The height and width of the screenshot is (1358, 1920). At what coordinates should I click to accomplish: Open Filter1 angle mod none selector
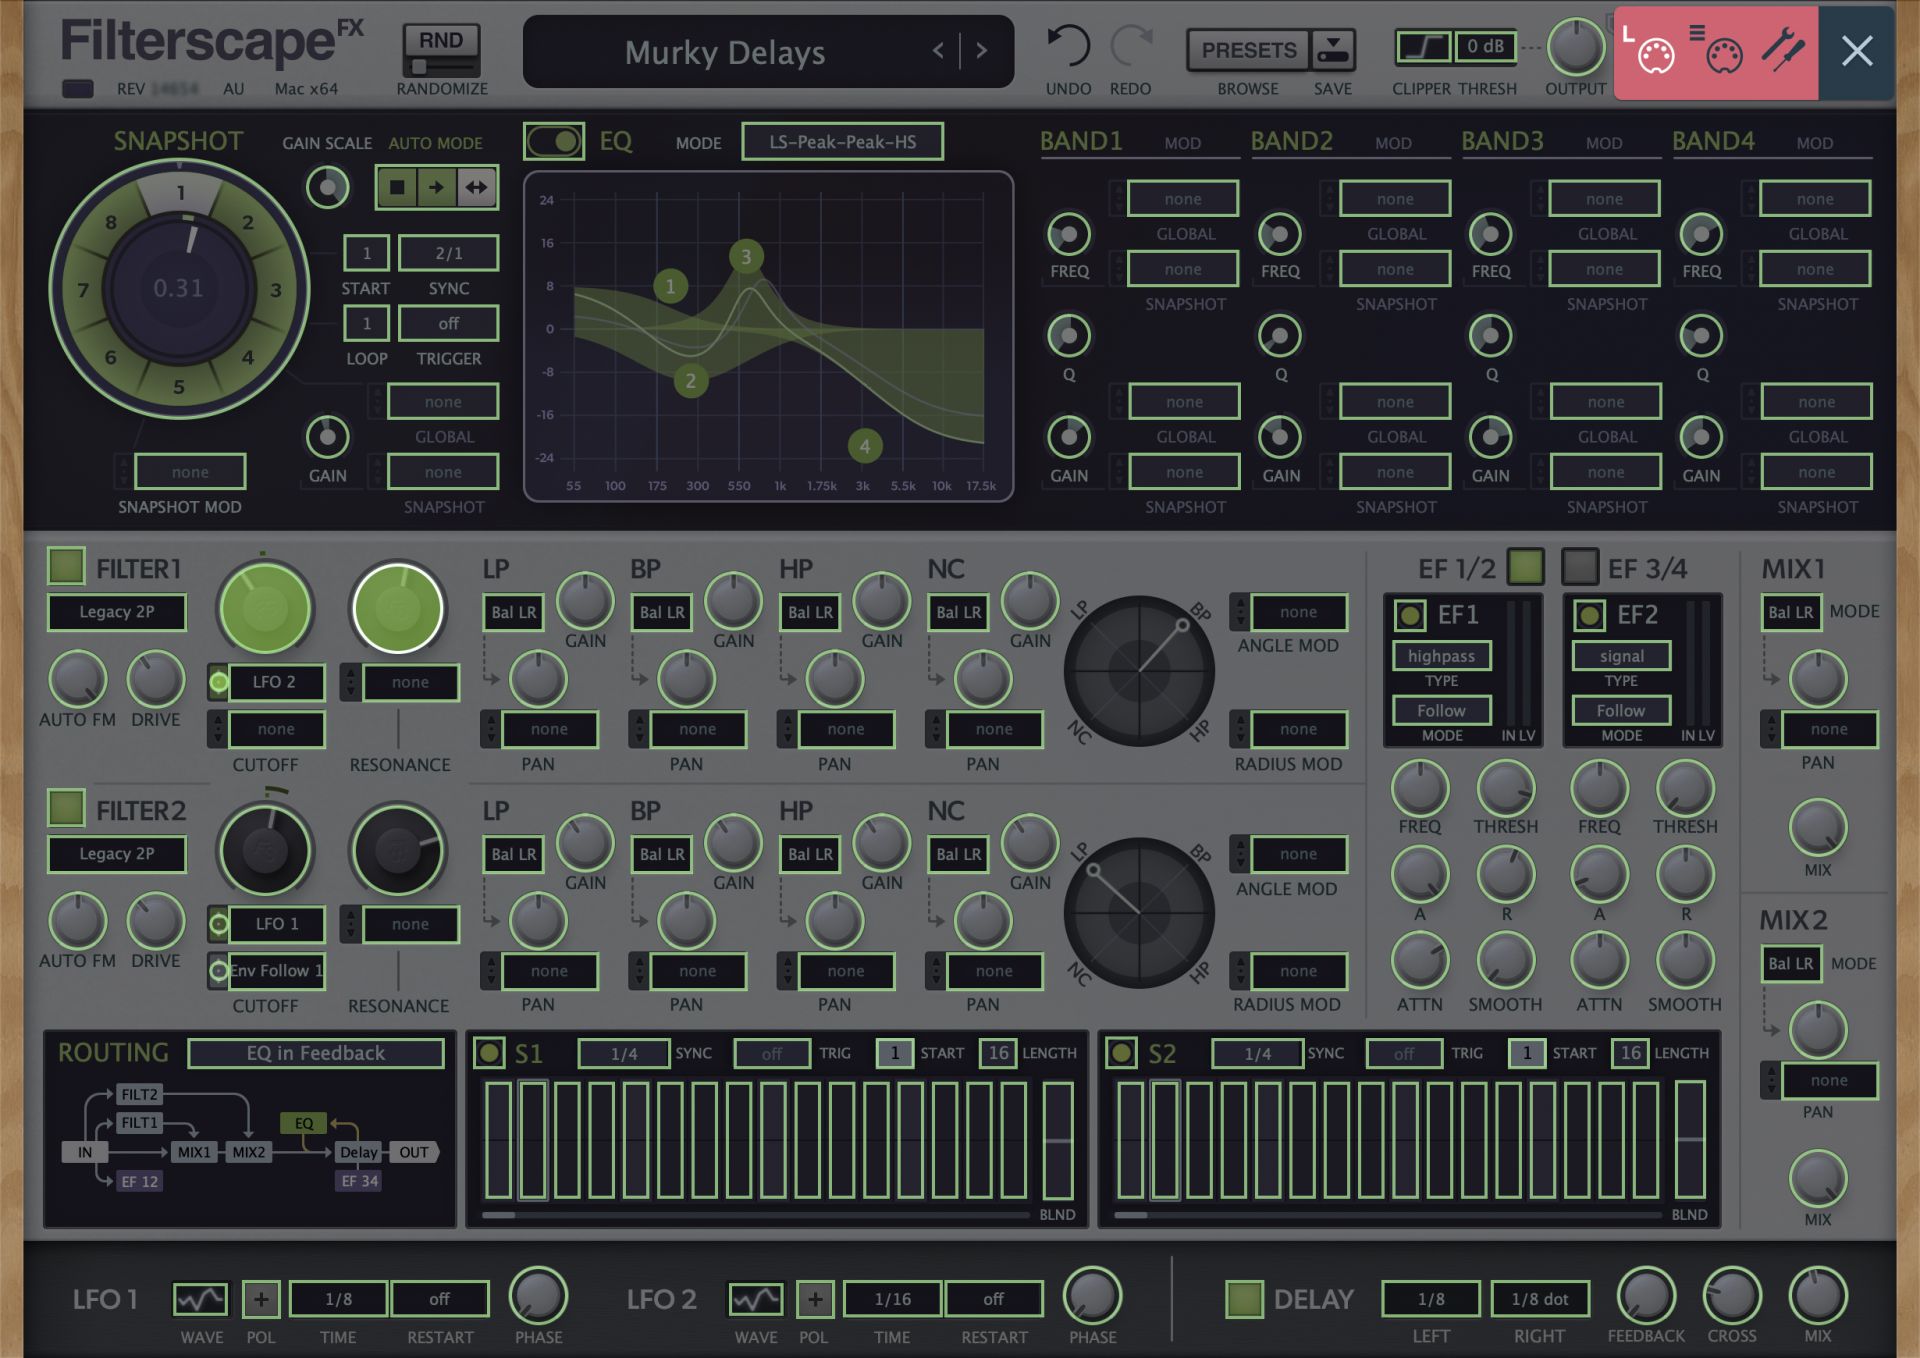coord(1298,612)
